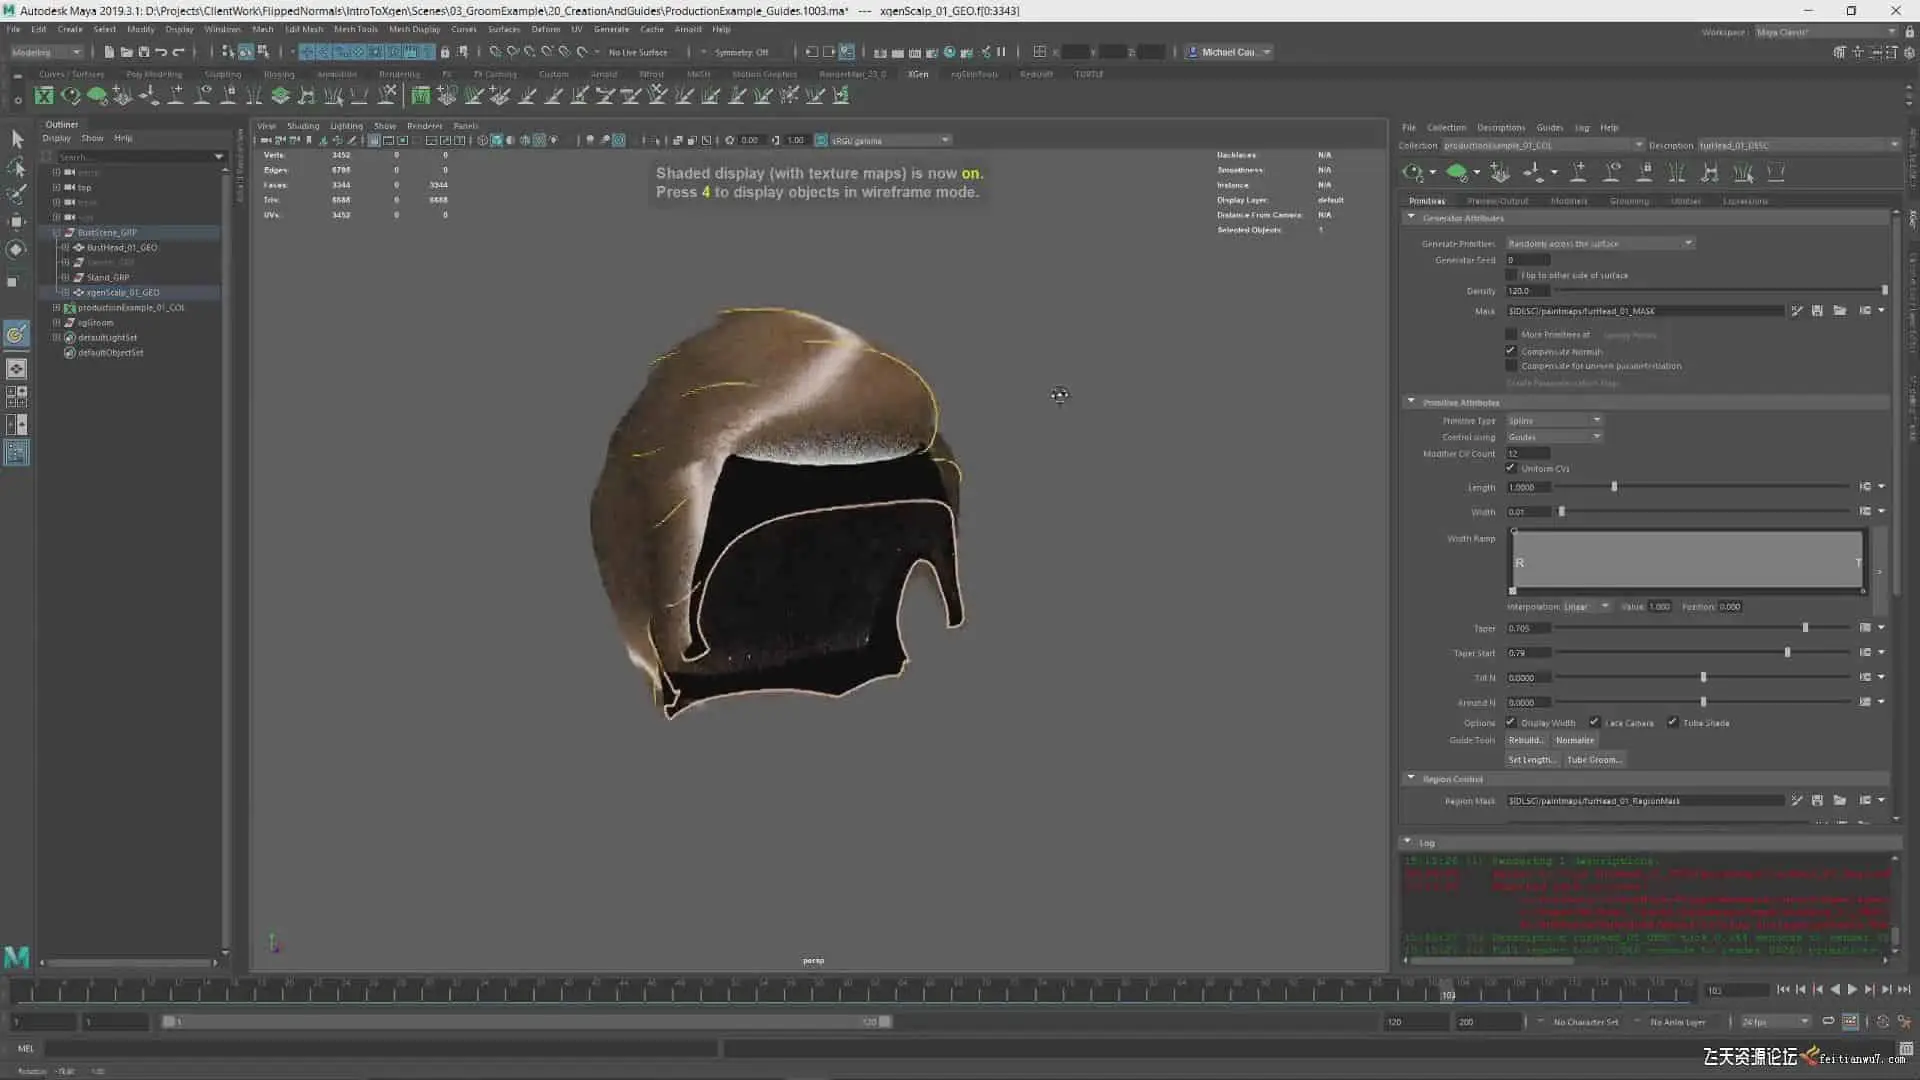The width and height of the screenshot is (1920, 1080).
Task: Toggle the Face Camera checkbox
Action: (1594, 722)
